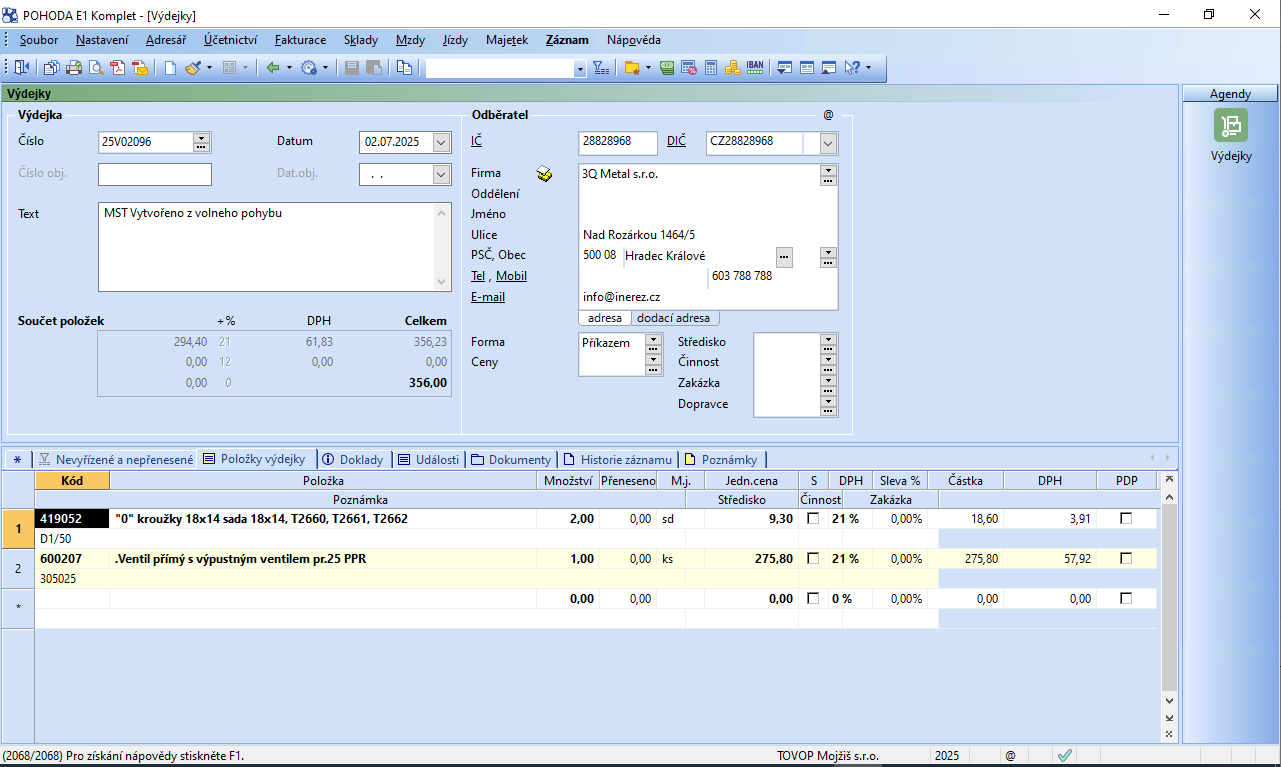Click the yellow address book icon next to Firma
The image size is (1281, 767).
point(544,174)
